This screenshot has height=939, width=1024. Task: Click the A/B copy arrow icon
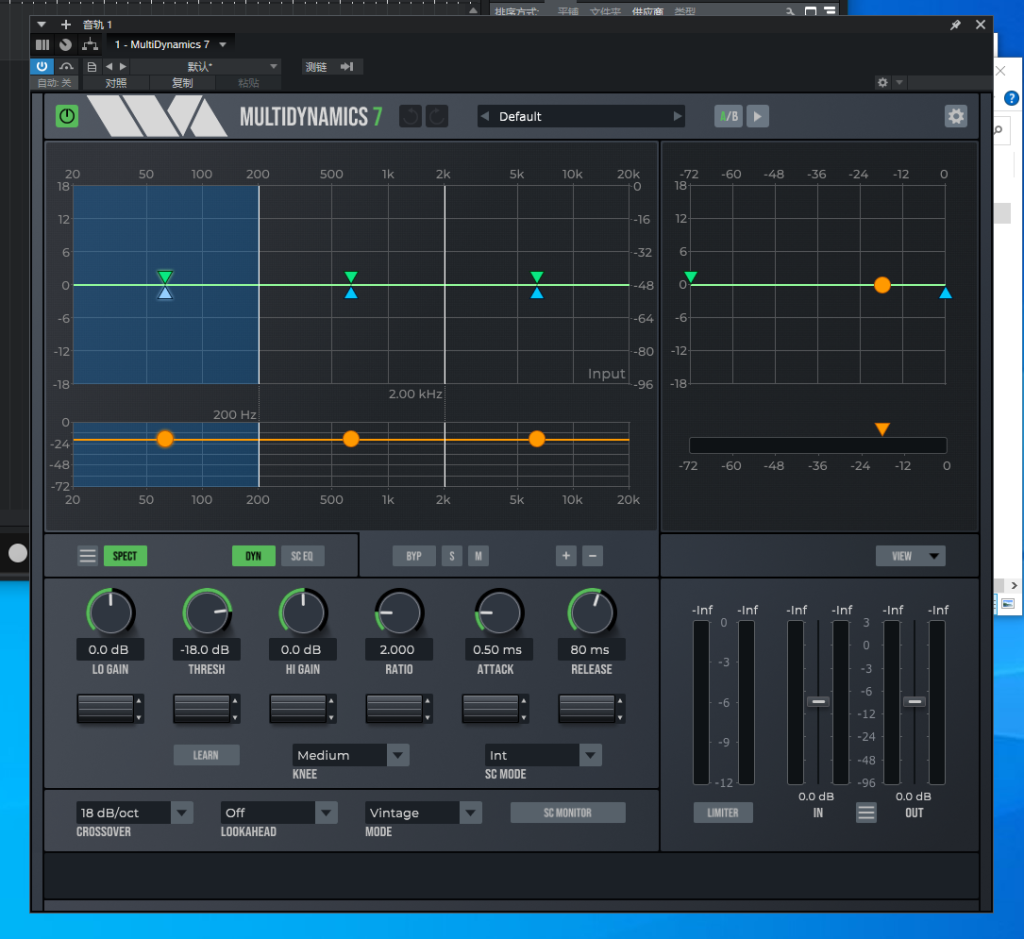(757, 117)
